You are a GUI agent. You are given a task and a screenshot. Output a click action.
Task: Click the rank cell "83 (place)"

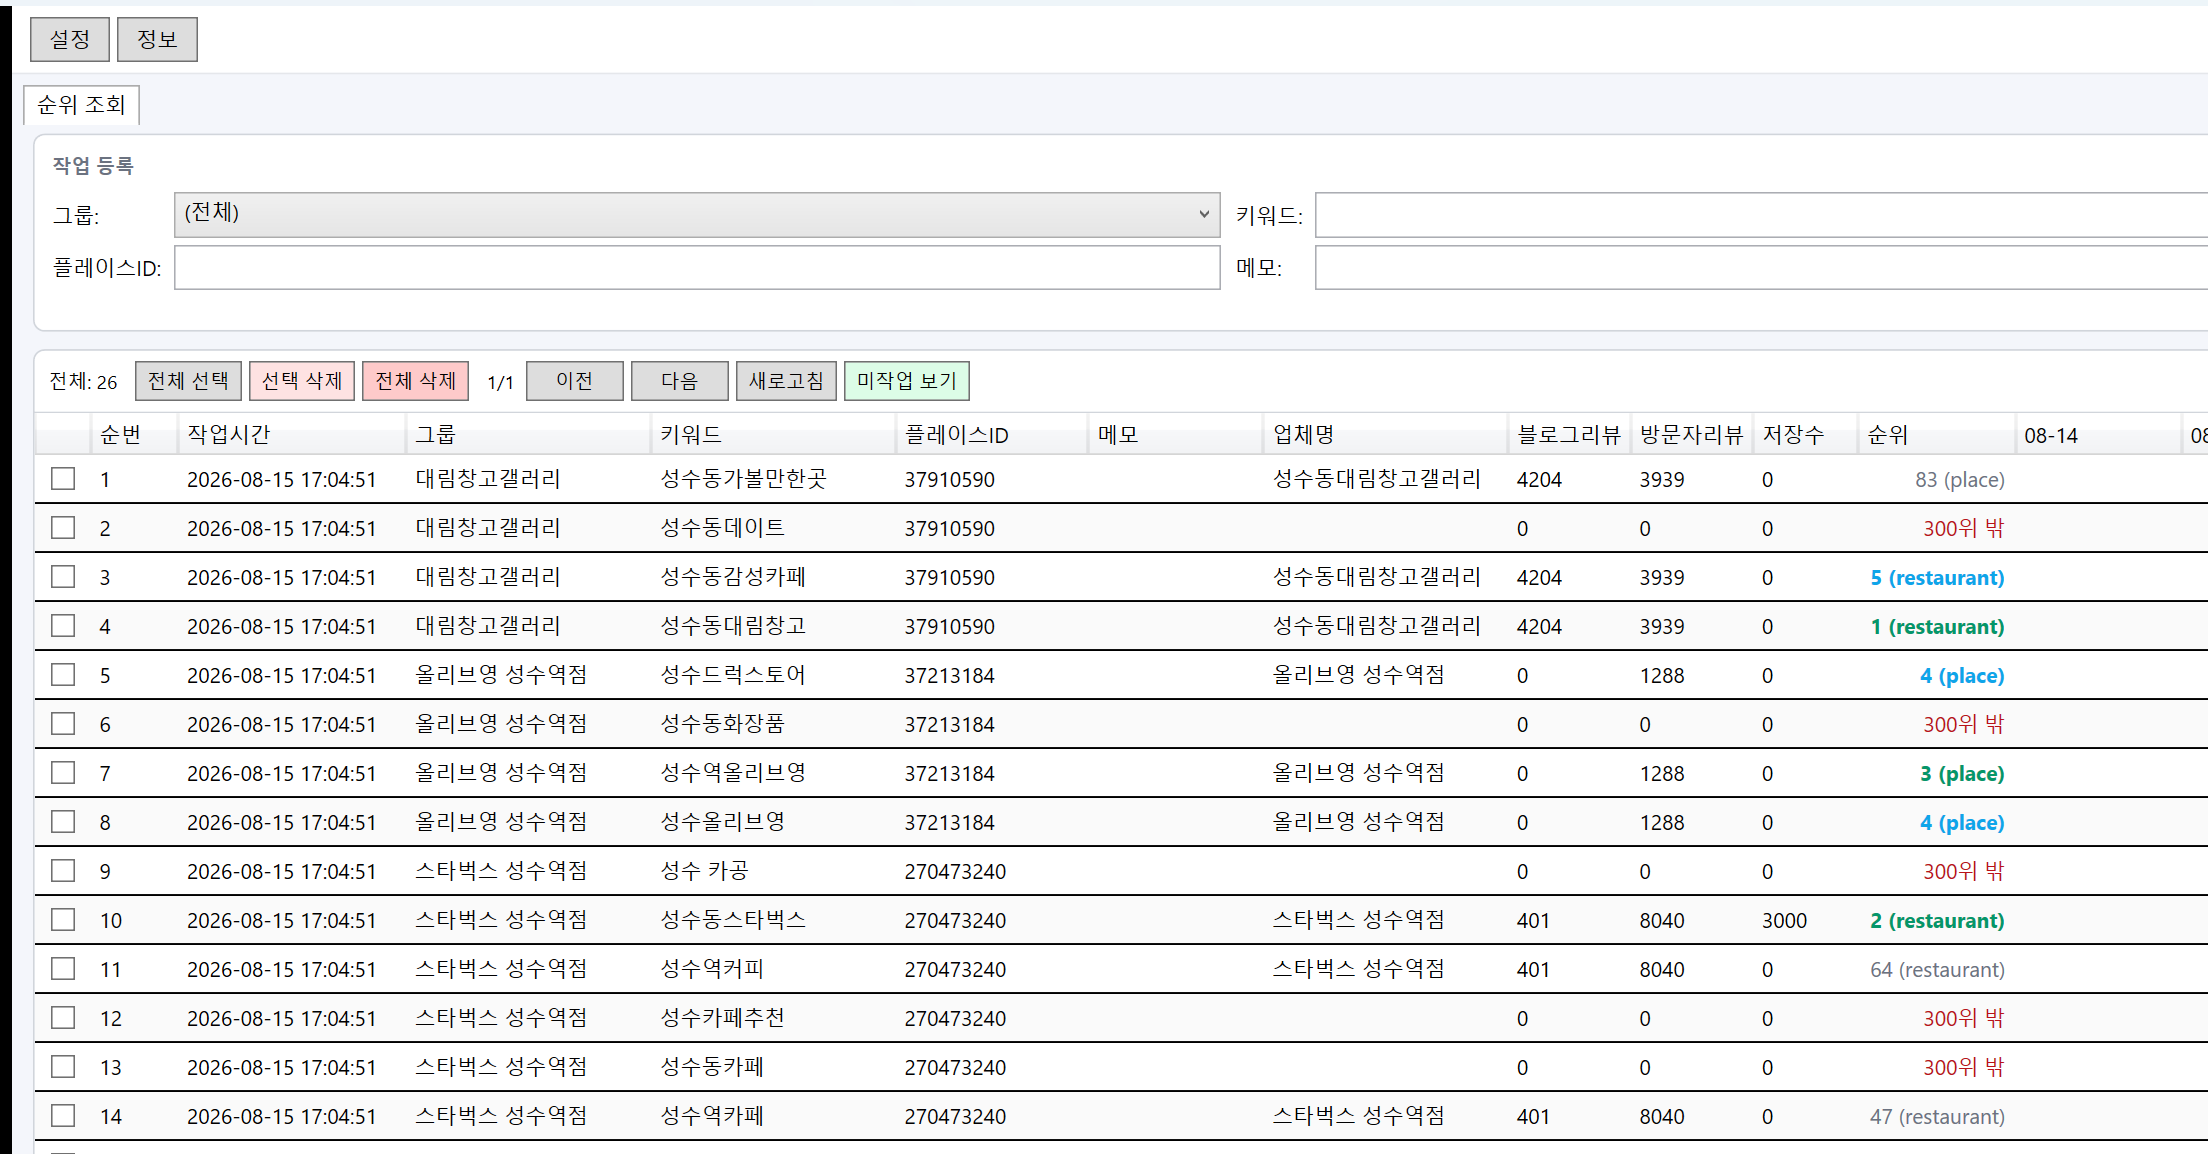[1960, 480]
